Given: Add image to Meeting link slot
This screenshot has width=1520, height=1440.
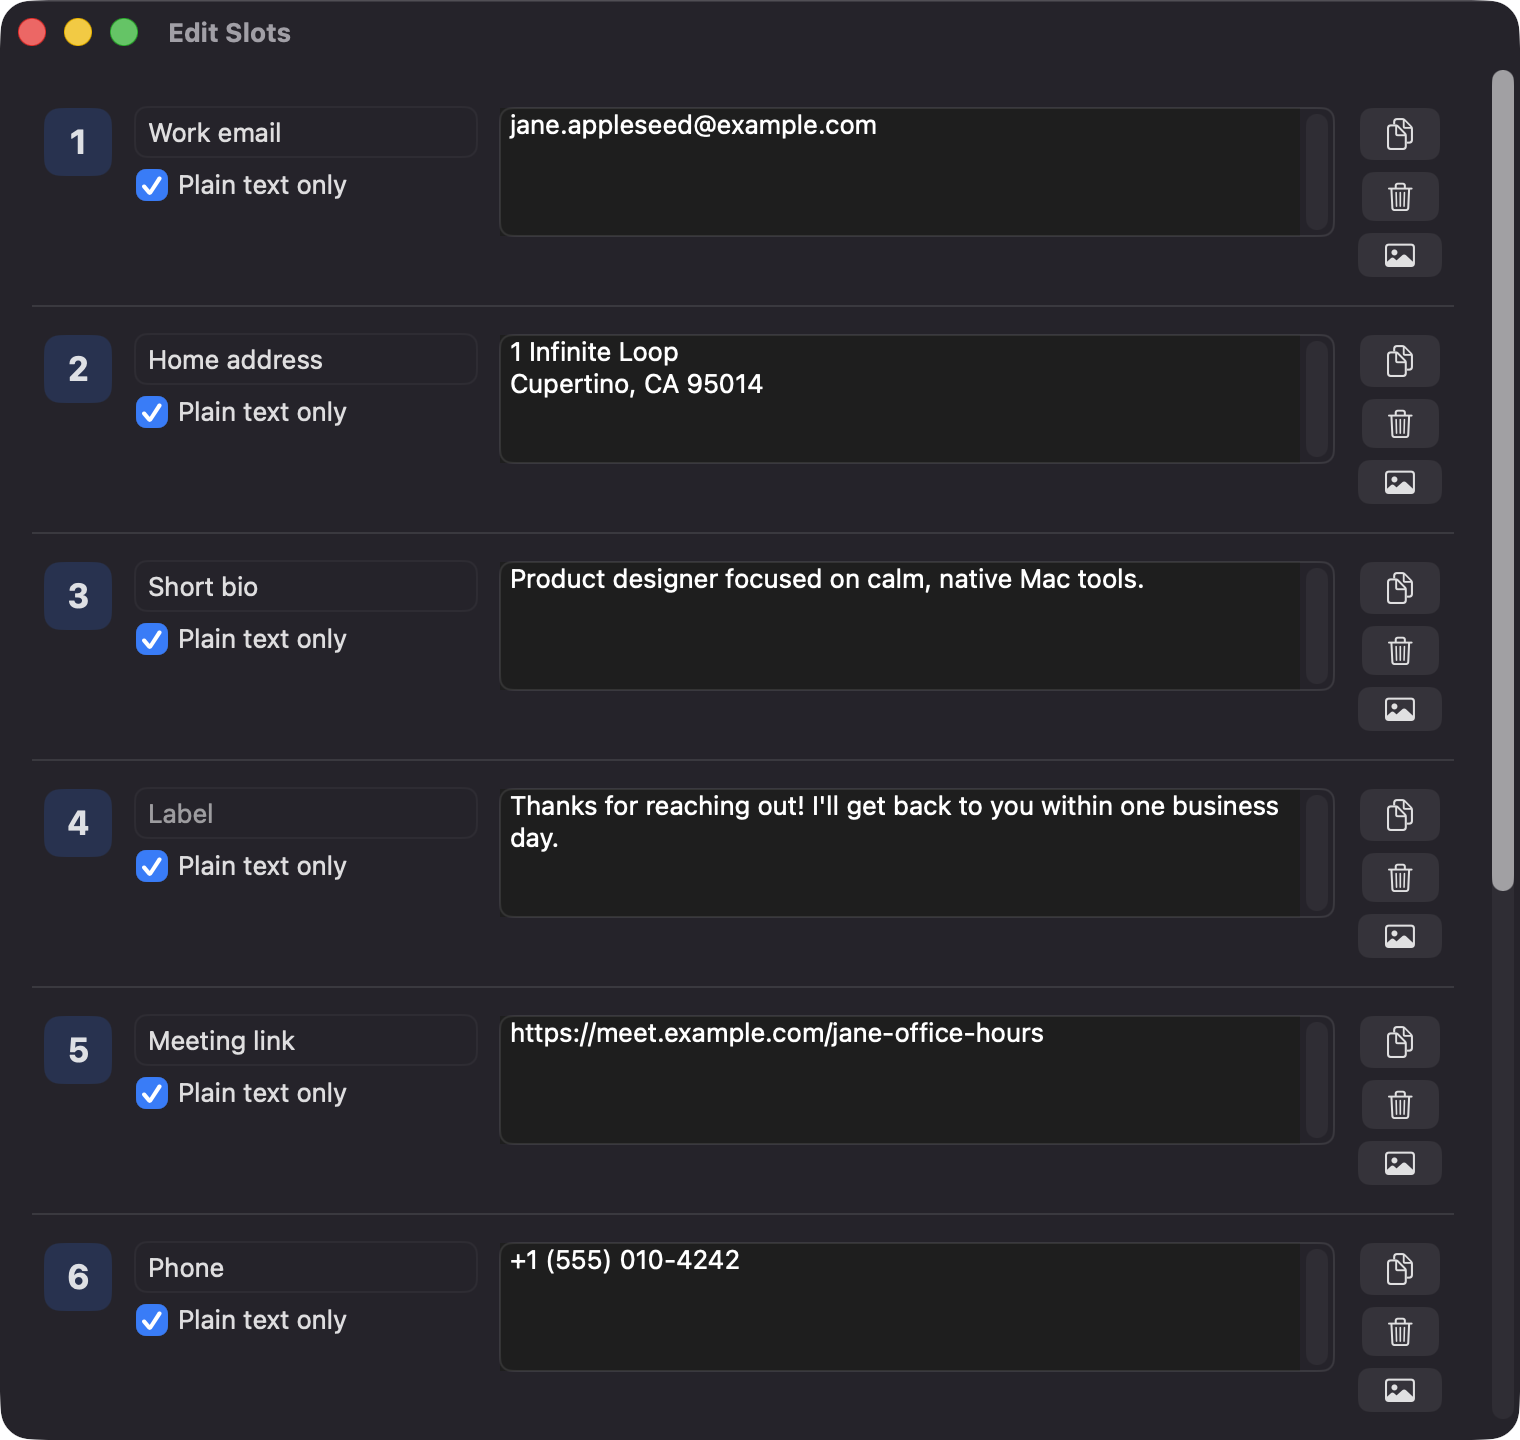Looking at the screenshot, I should click(x=1400, y=1163).
